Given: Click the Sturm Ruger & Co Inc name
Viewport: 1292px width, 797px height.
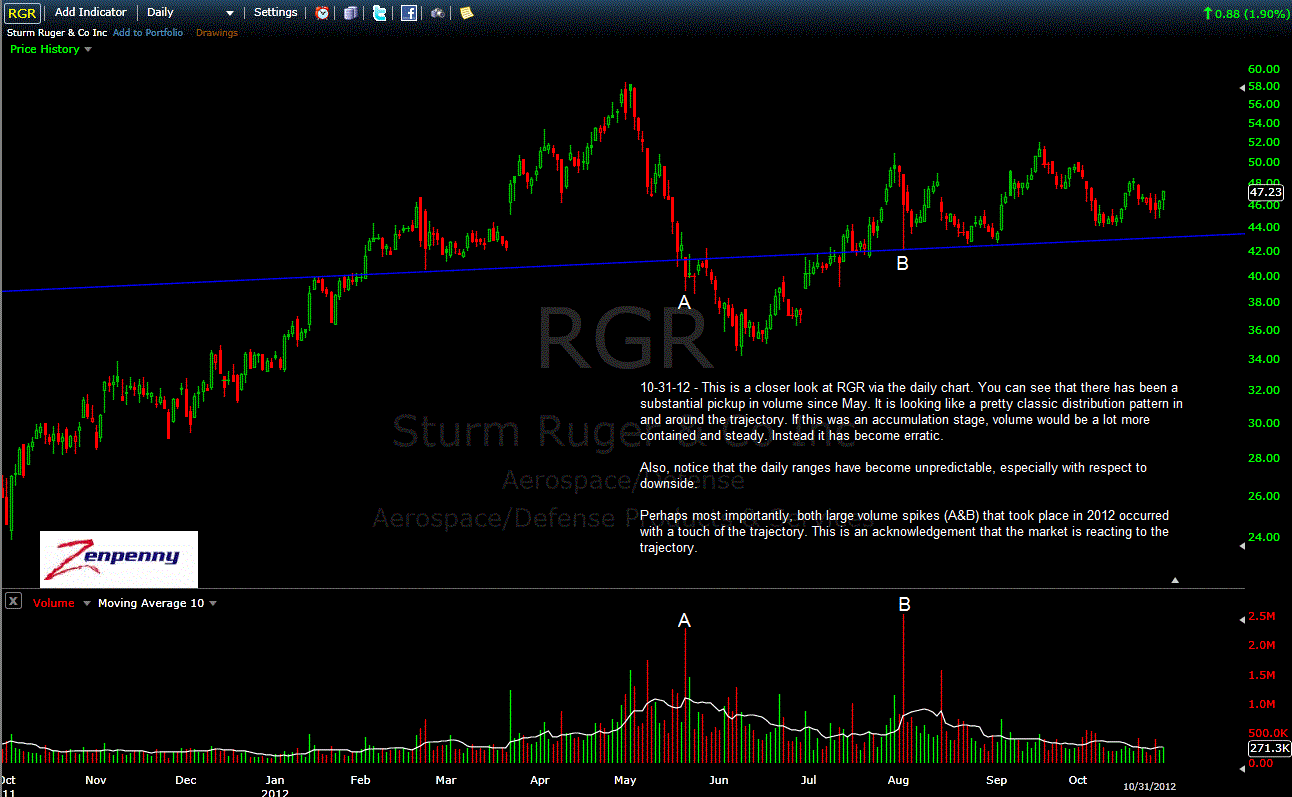Looking at the screenshot, I should [x=57, y=33].
